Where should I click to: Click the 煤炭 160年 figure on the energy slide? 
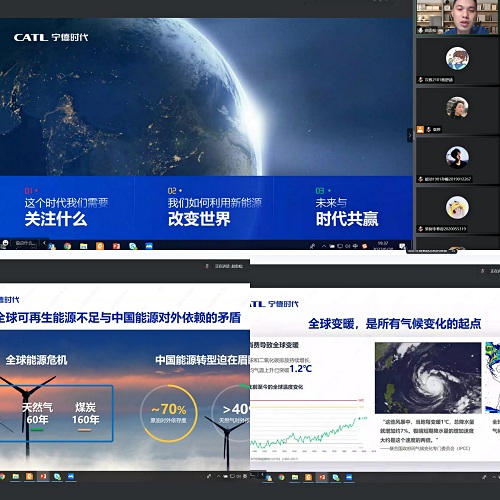(x=86, y=413)
